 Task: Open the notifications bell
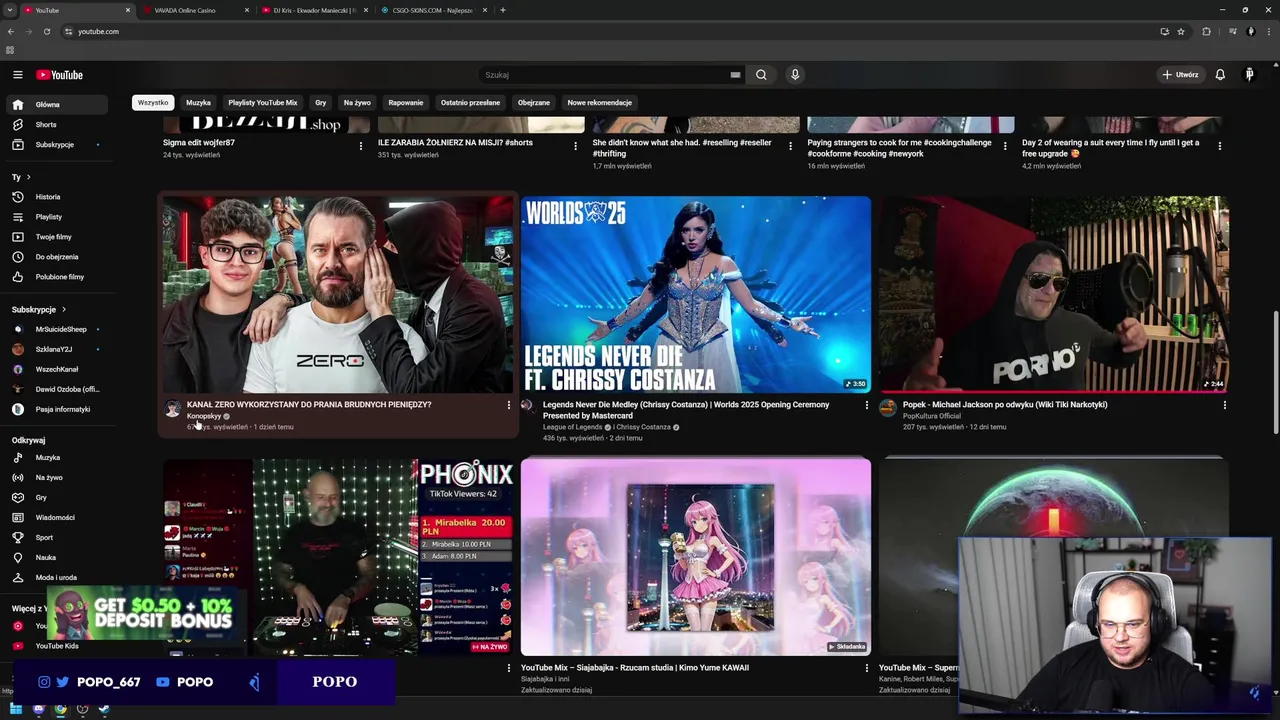1220,75
